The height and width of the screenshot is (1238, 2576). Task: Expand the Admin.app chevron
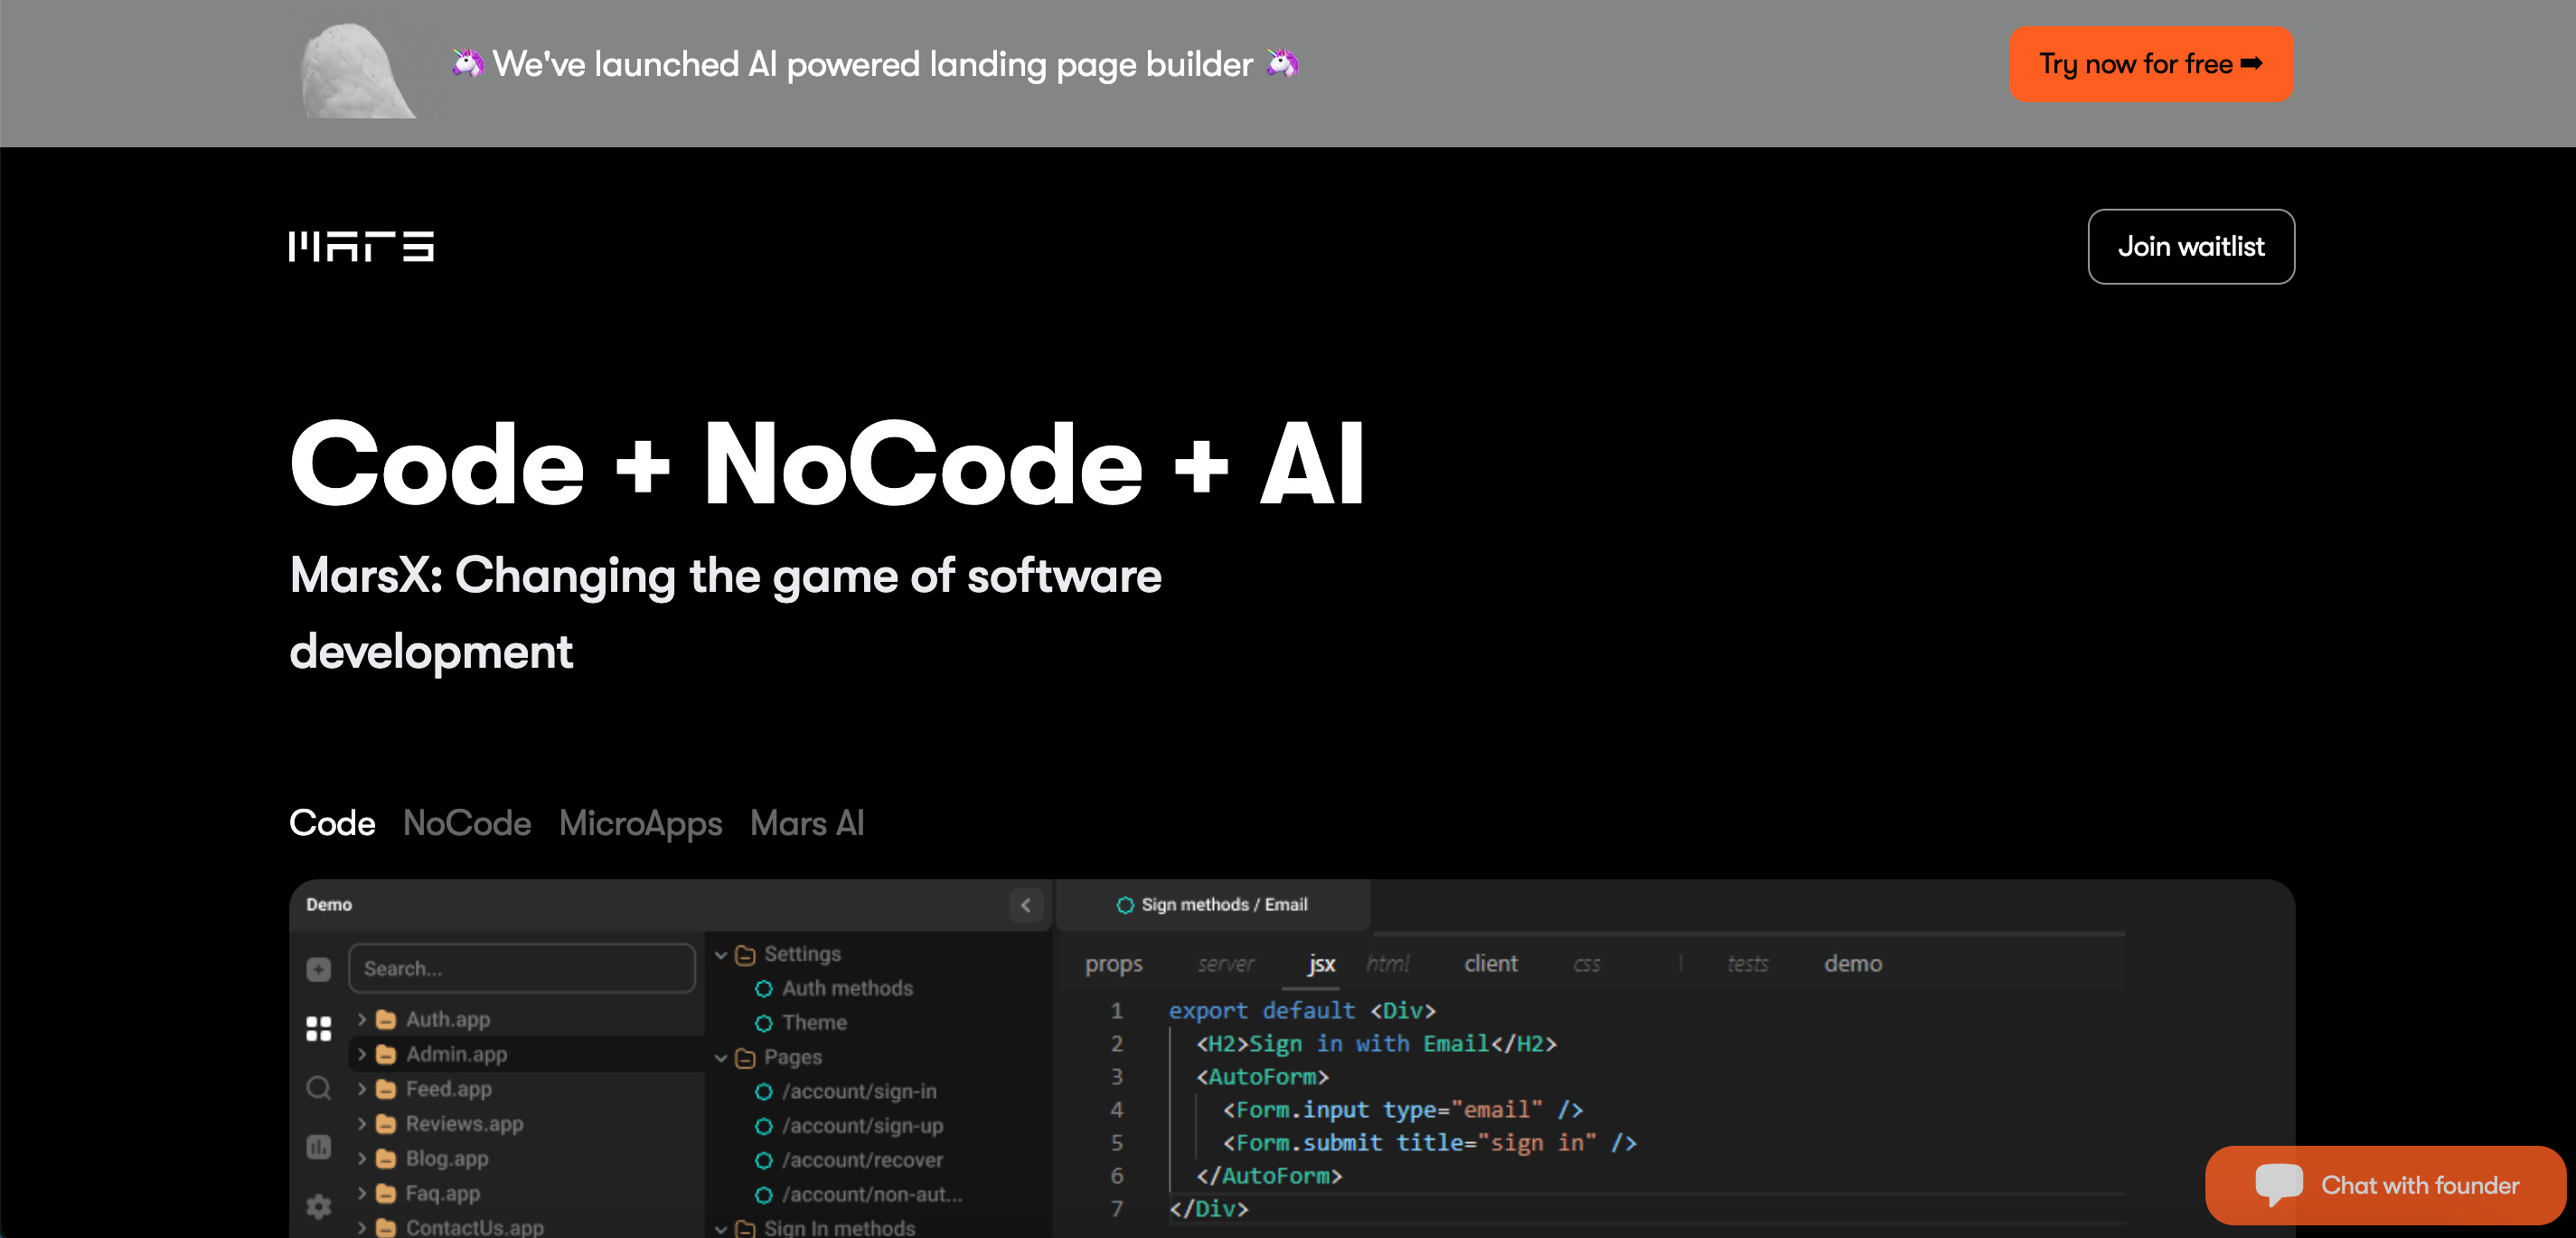[x=362, y=1054]
